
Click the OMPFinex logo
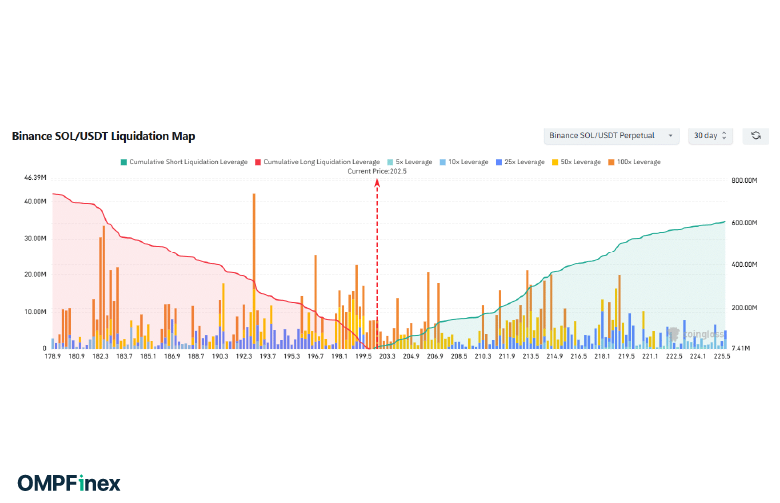tap(69, 483)
